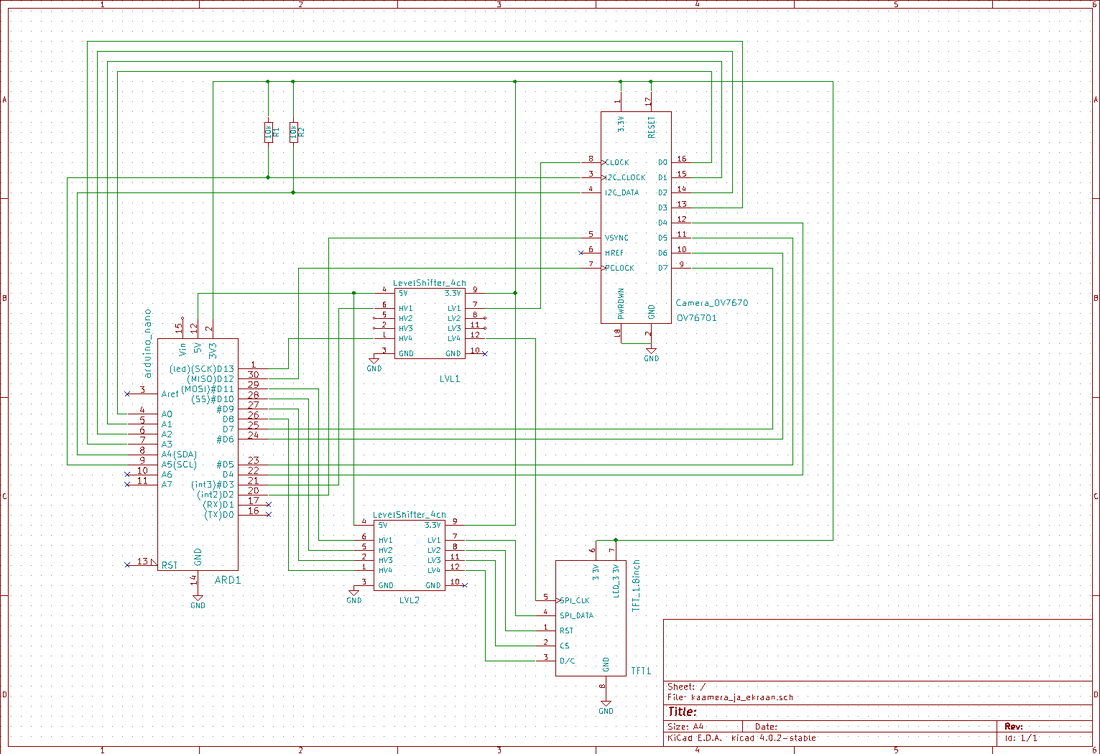This screenshot has width=1100, height=754.
Task: Click the no-connect X on Aref pin
Action: [127, 394]
